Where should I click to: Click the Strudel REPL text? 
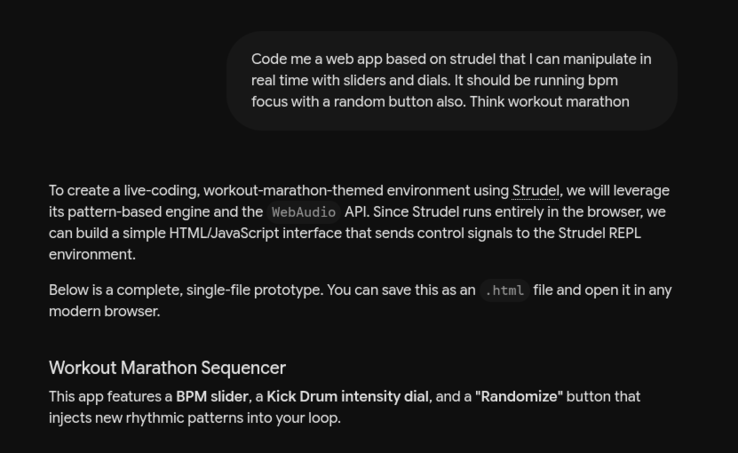pyautogui.click(x=599, y=233)
